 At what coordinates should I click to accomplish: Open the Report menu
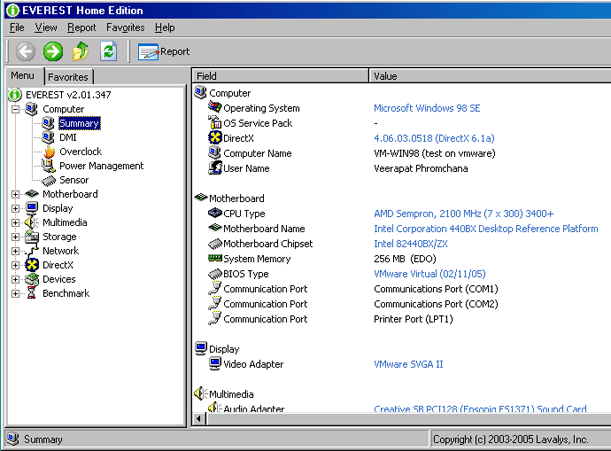pyautogui.click(x=81, y=28)
